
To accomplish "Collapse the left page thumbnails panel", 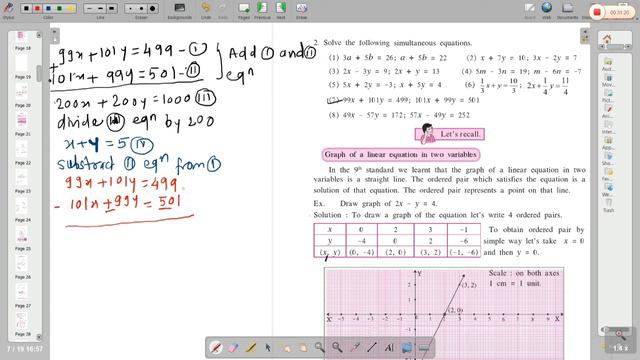I will [x=54, y=36].
